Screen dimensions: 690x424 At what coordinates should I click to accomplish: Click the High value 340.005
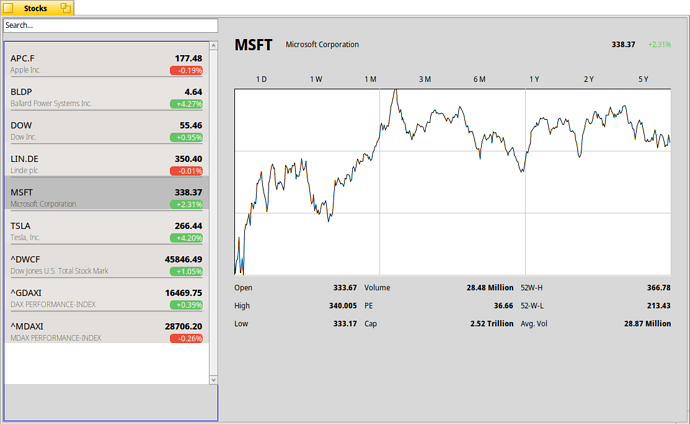click(x=343, y=306)
